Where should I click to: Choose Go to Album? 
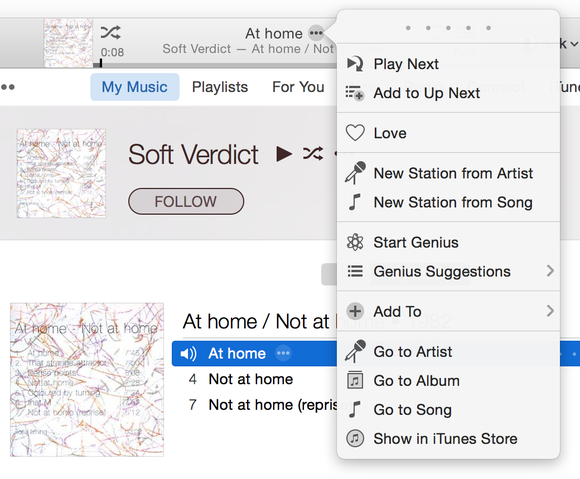448,381
